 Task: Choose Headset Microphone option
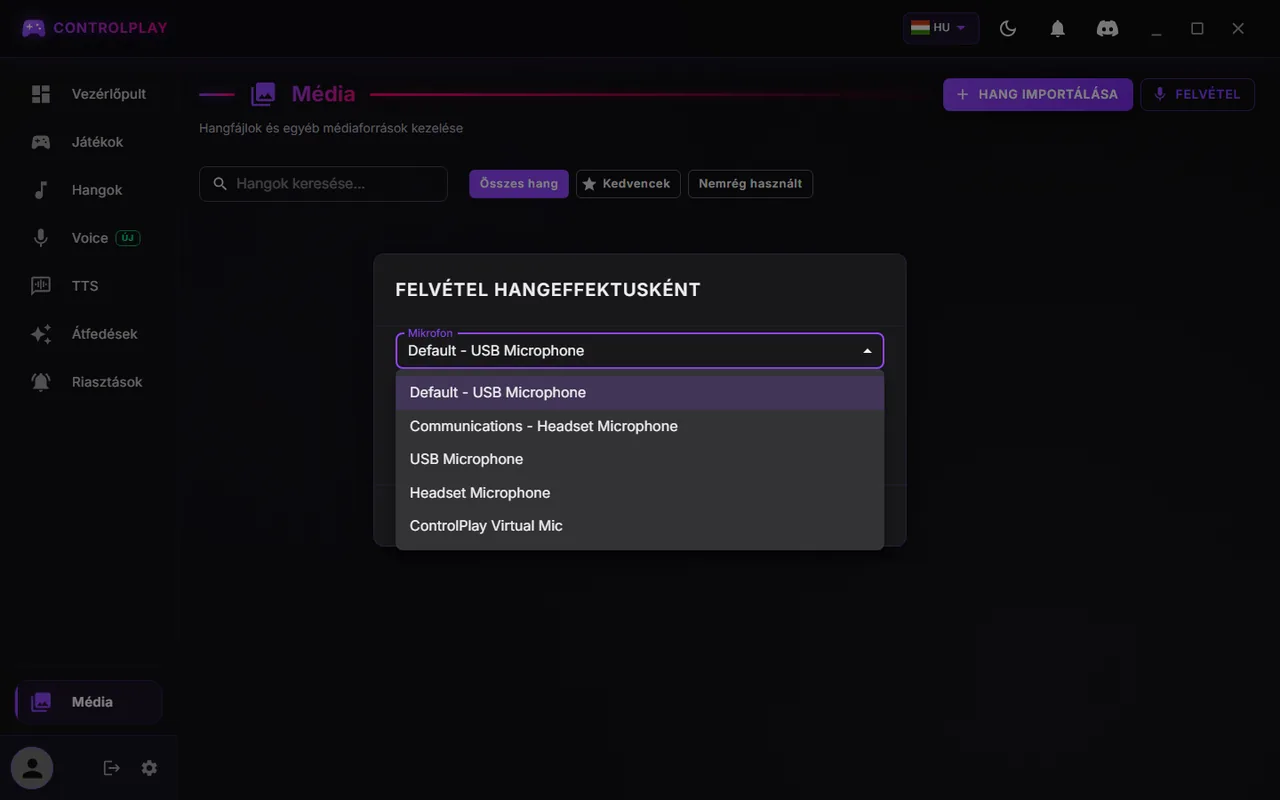(x=640, y=493)
